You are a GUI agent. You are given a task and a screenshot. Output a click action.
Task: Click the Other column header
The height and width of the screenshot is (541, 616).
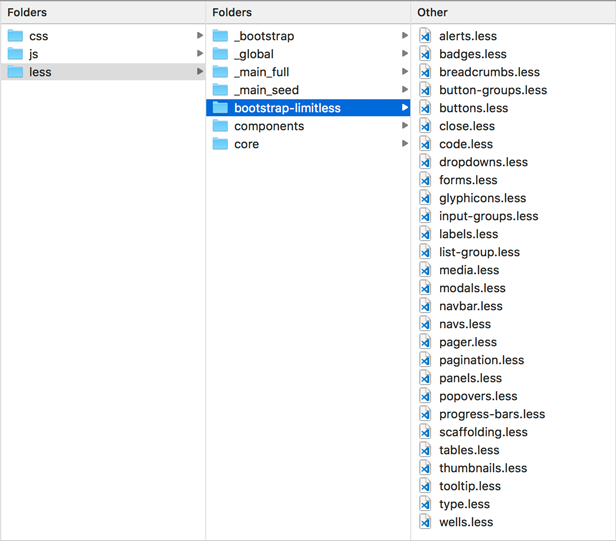[433, 12]
